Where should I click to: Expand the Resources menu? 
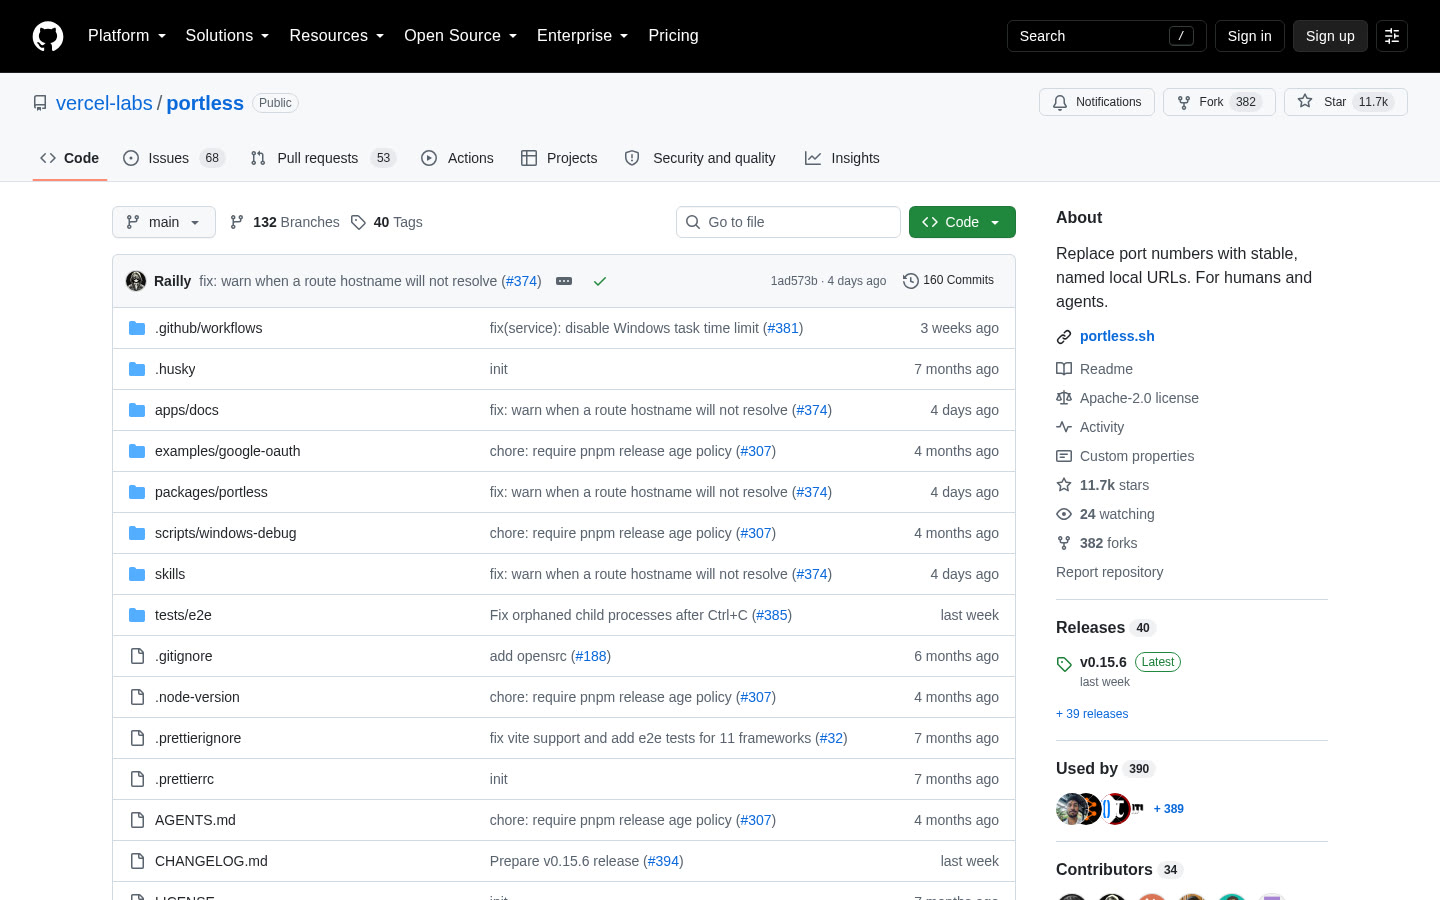(x=337, y=36)
